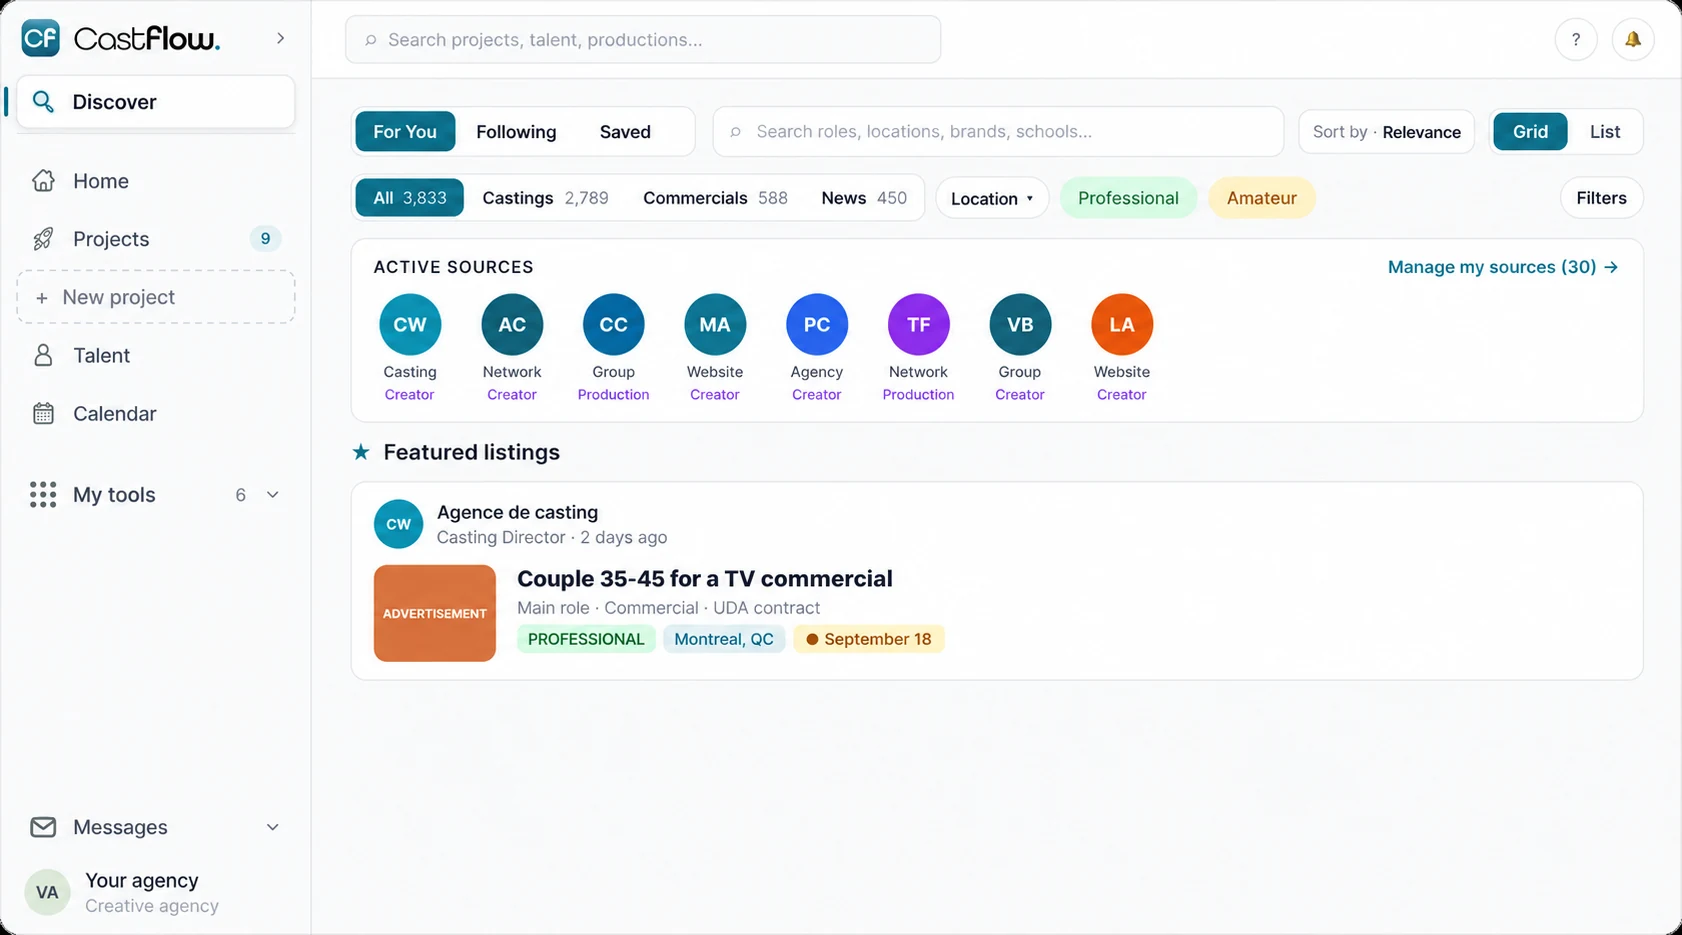
Task: Toggle the Professional filter chip
Action: pyautogui.click(x=1128, y=198)
